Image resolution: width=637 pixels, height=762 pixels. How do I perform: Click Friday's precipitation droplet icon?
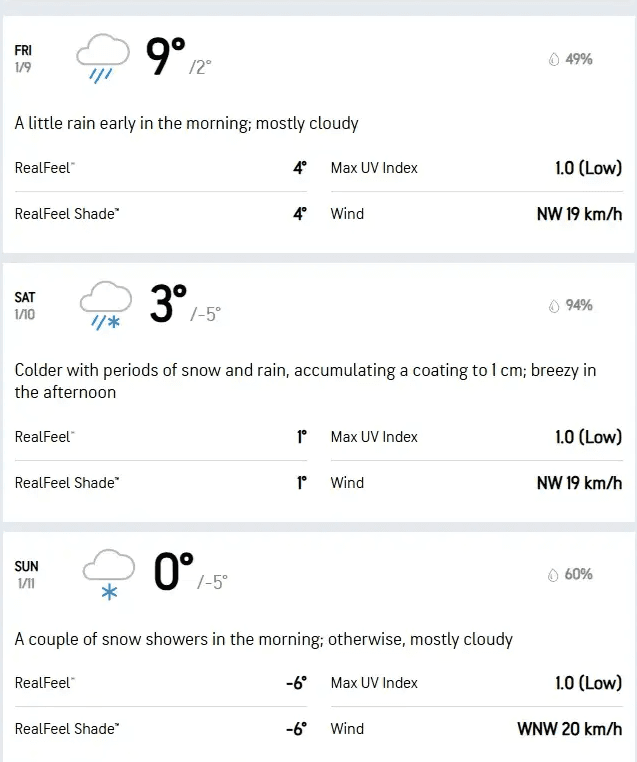pos(553,60)
